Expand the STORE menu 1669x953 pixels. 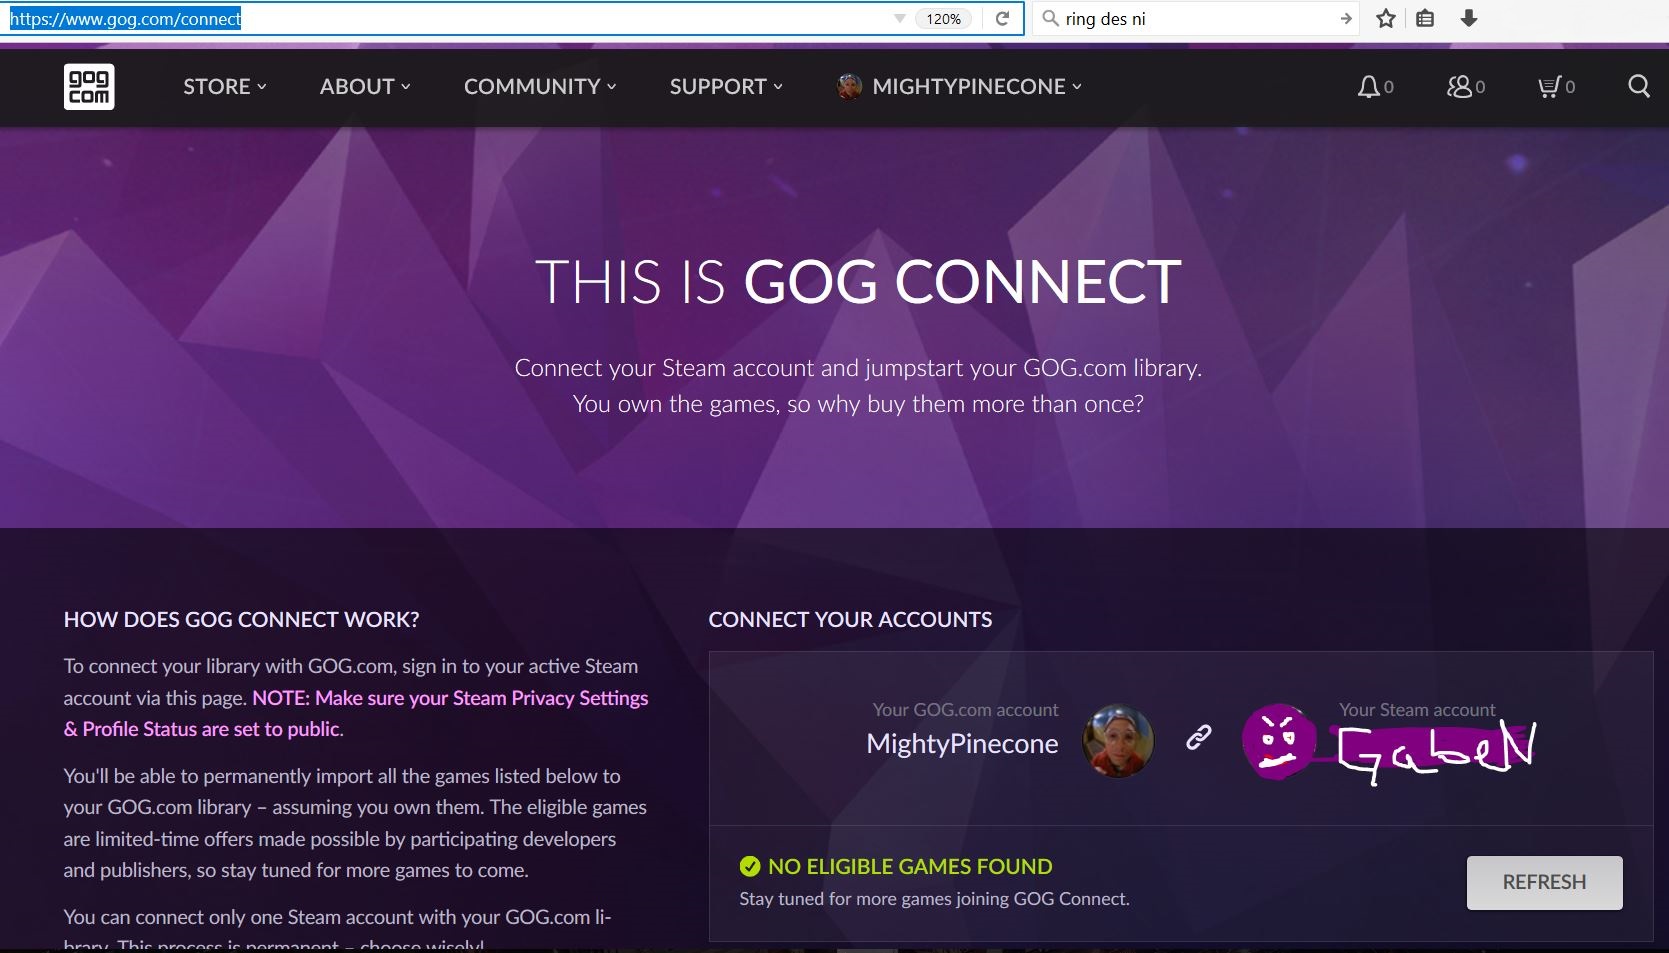pyautogui.click(x=224, y=87)
